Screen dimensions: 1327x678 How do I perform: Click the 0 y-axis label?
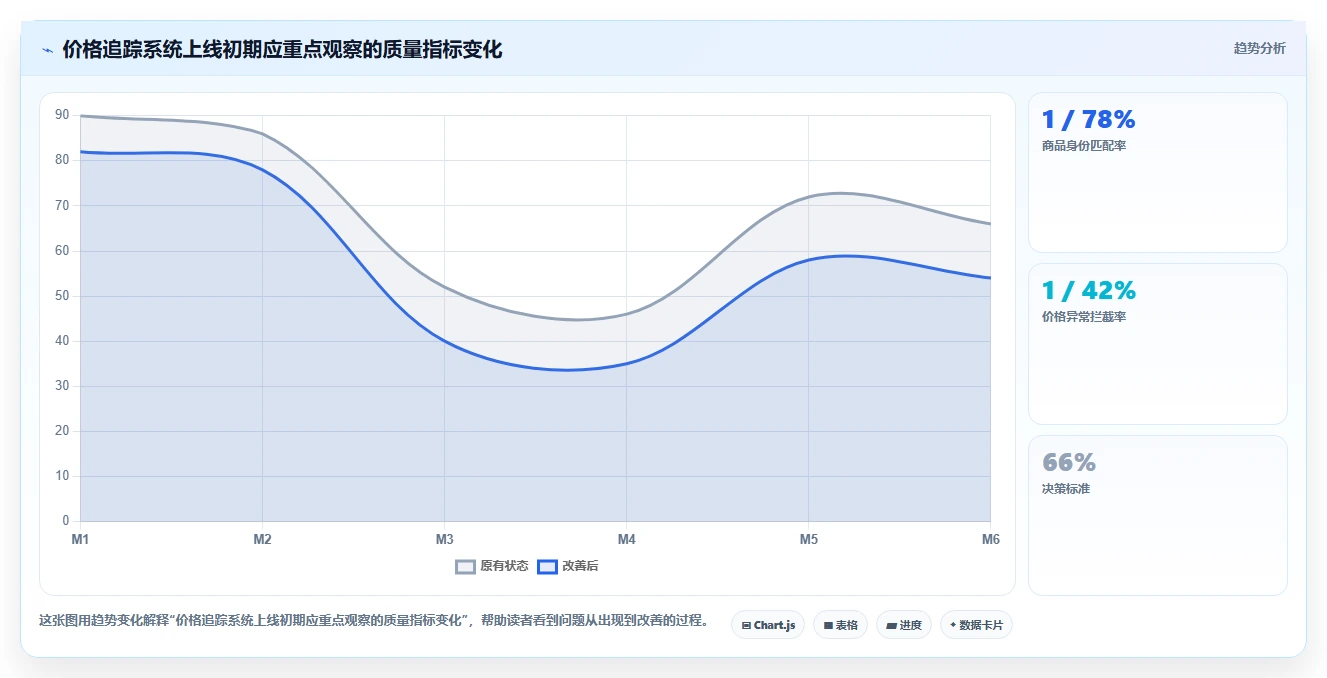66,521
